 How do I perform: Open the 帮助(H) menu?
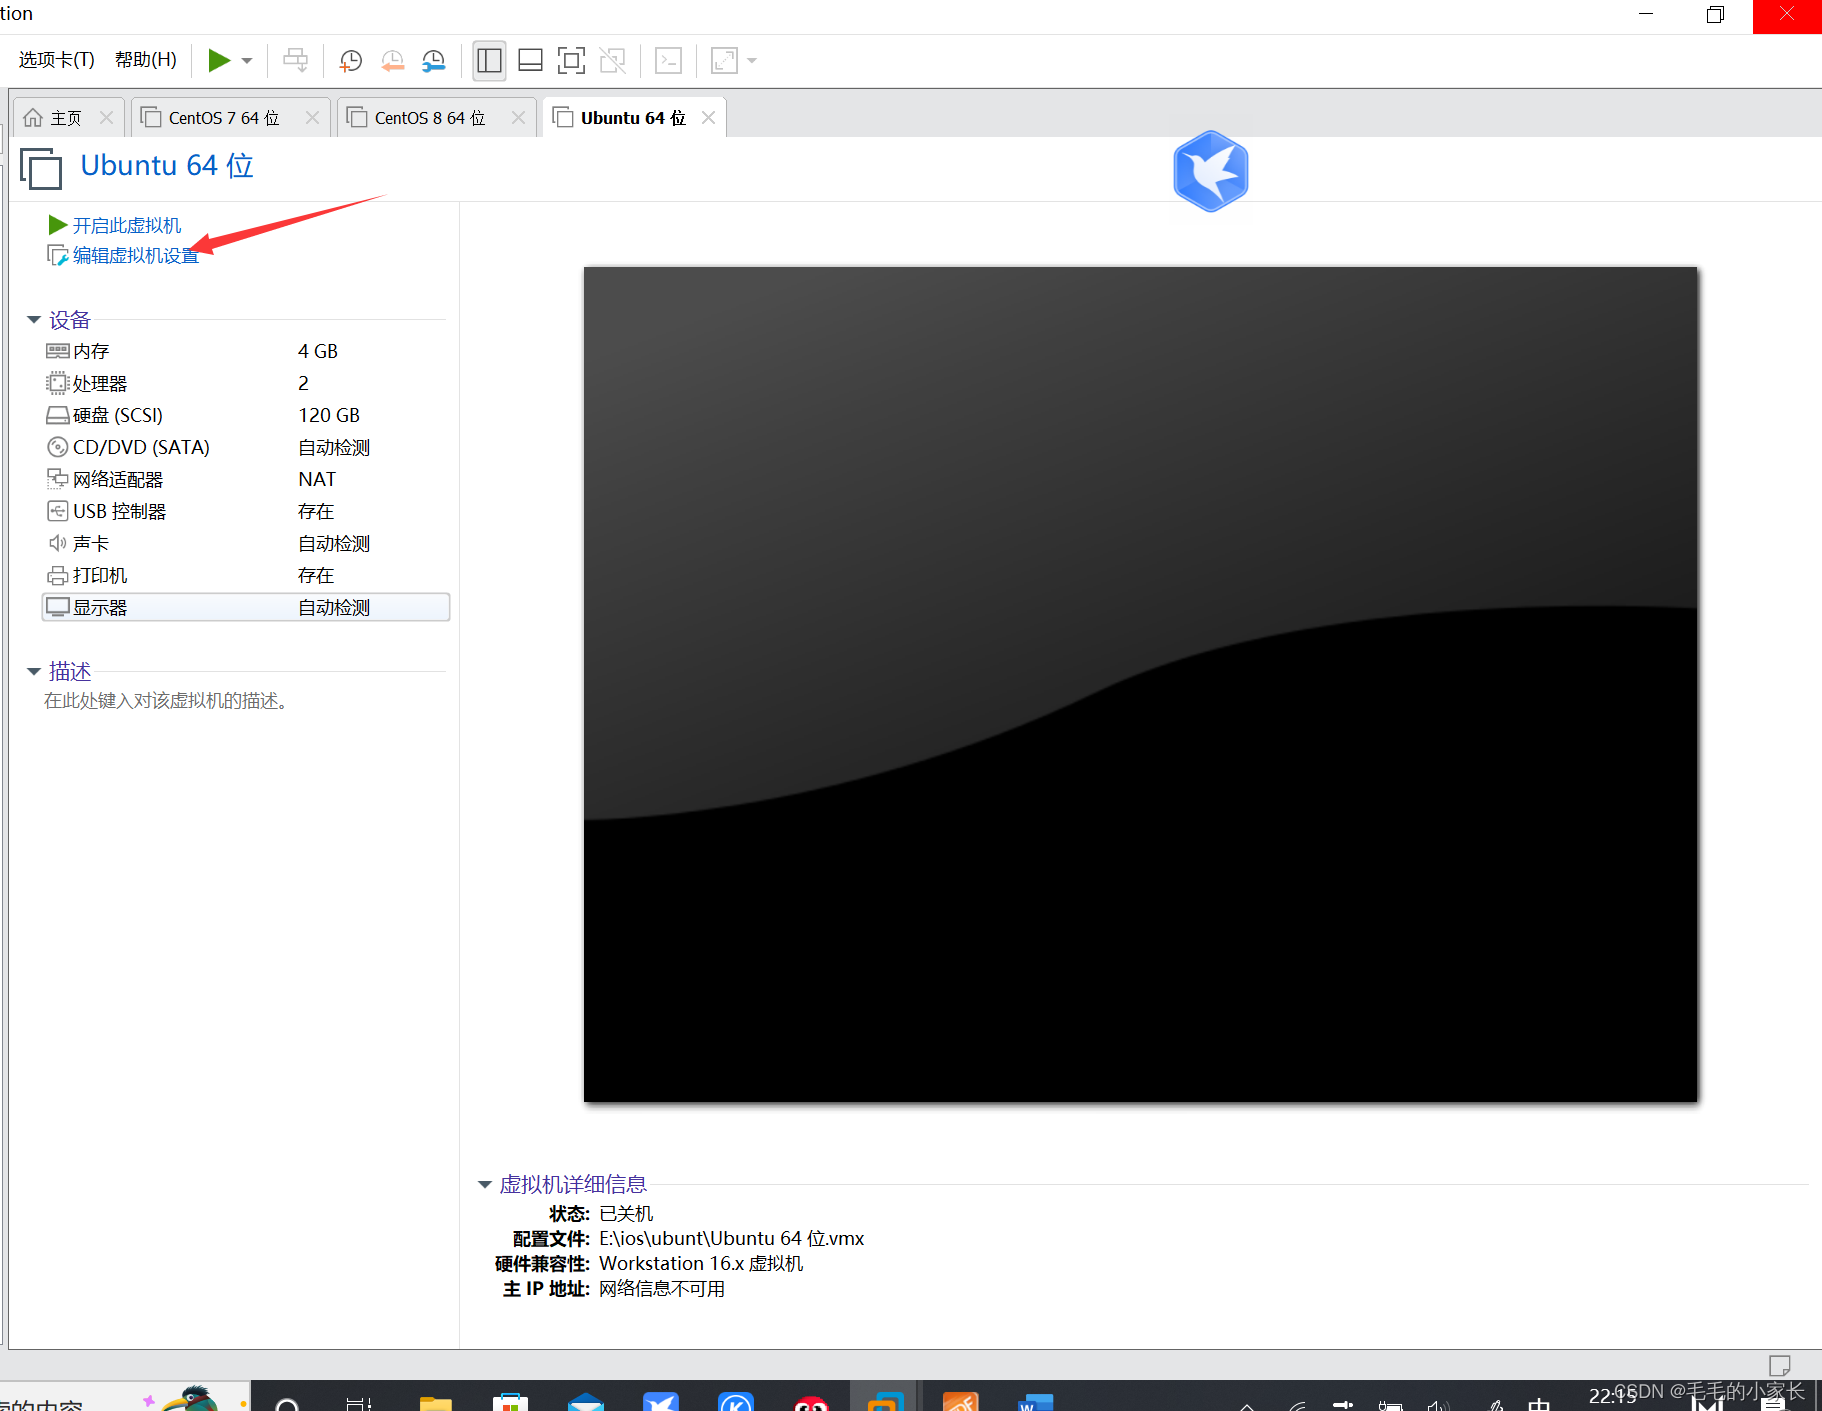[x=146, y=60]
